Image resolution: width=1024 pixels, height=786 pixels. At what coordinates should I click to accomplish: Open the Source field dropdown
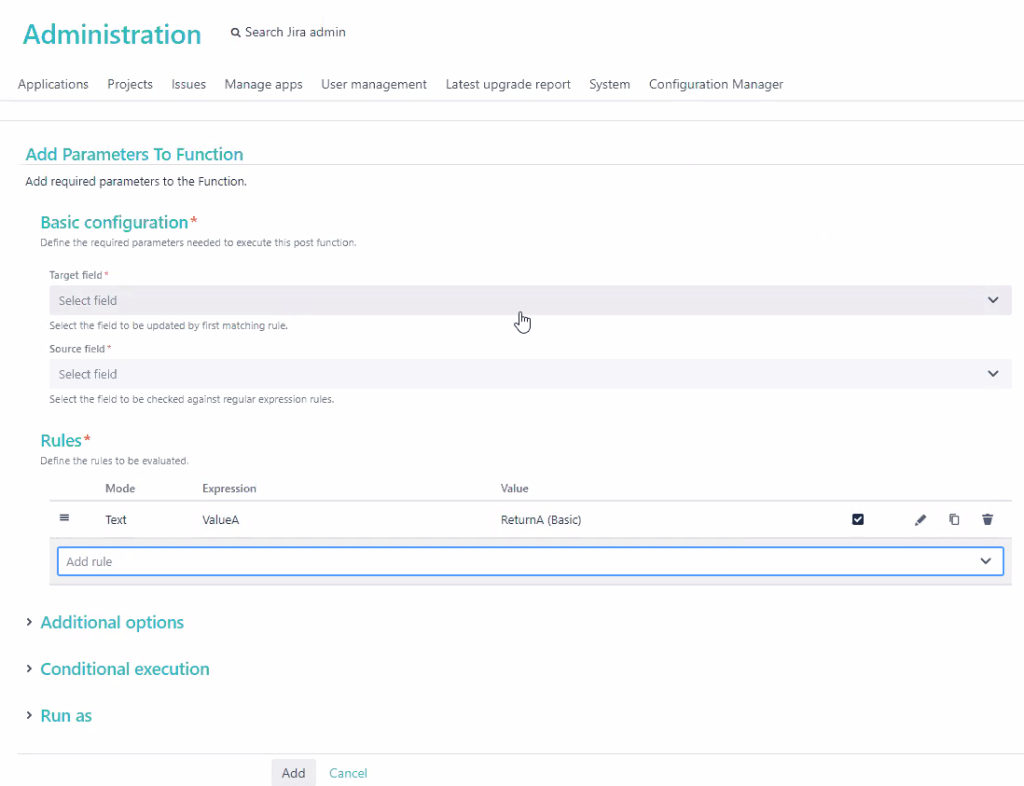tap(530, 374)
